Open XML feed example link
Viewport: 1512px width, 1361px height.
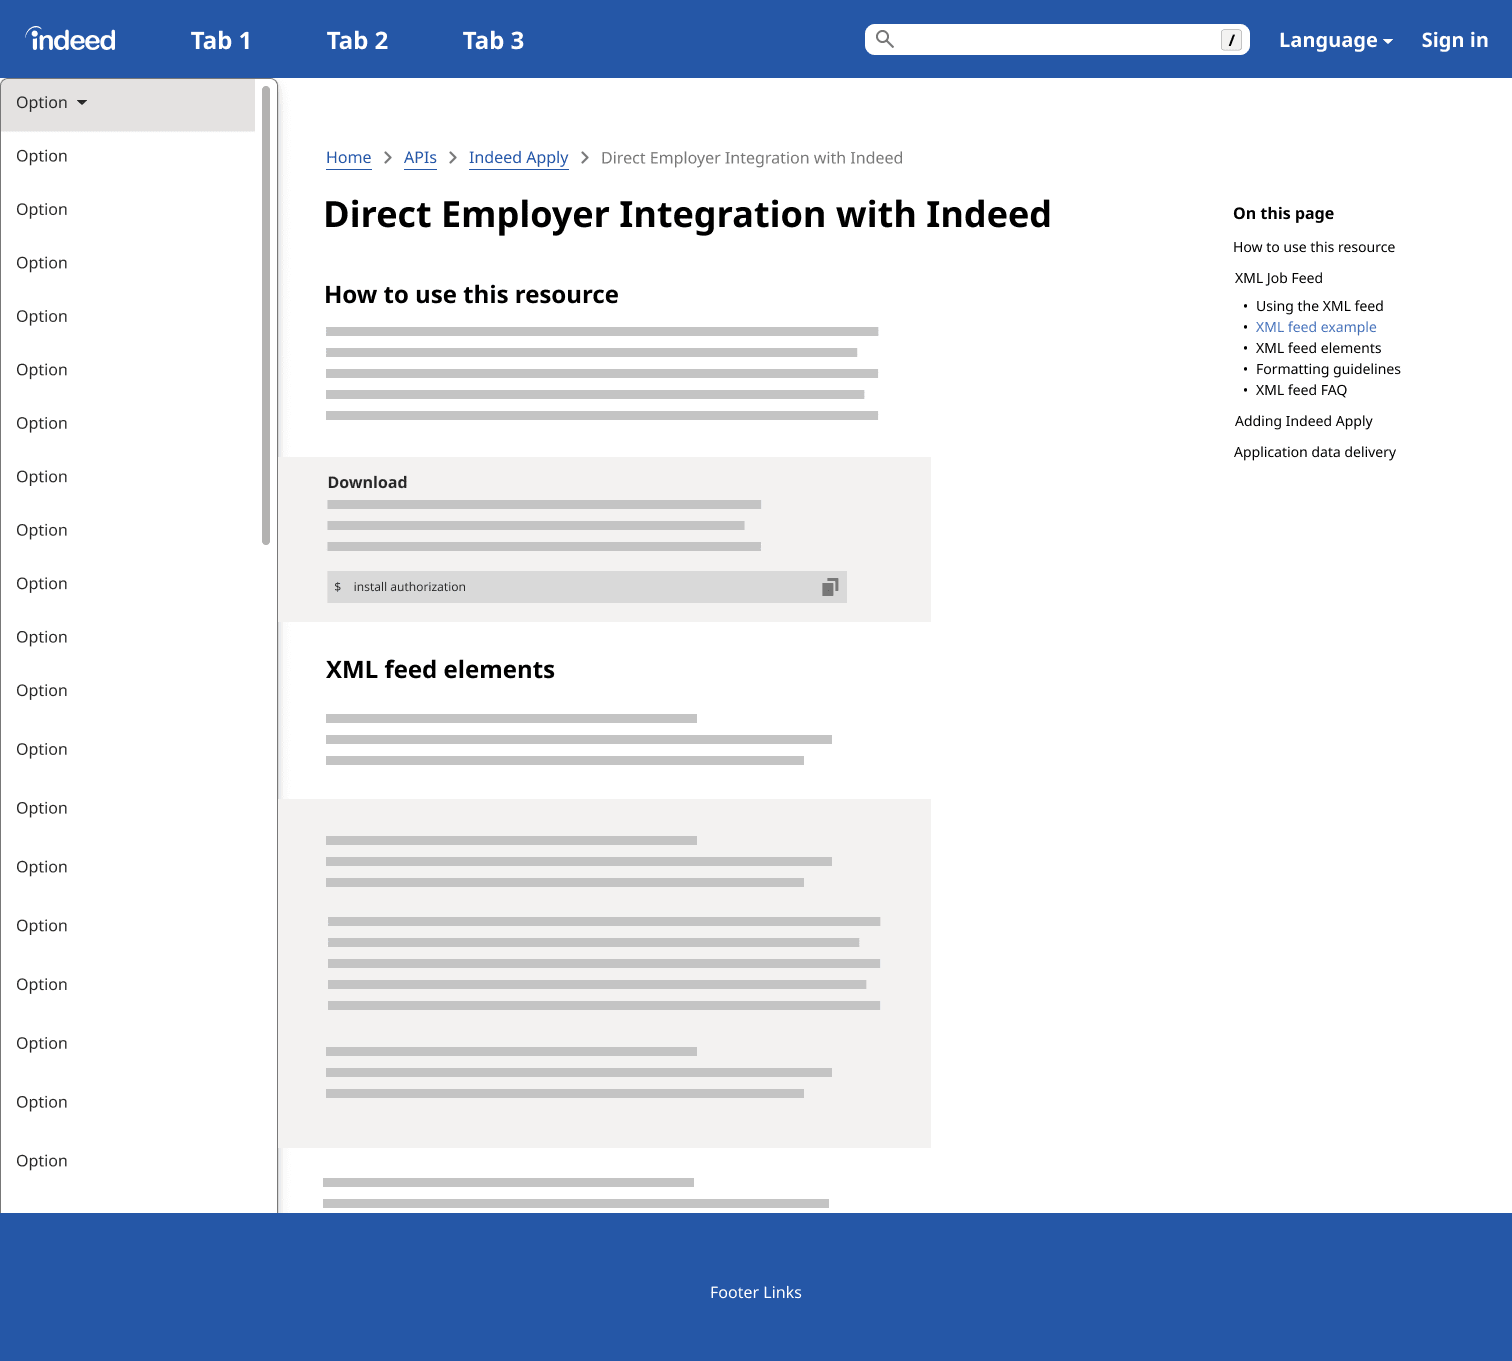(x=1316, y=327)
